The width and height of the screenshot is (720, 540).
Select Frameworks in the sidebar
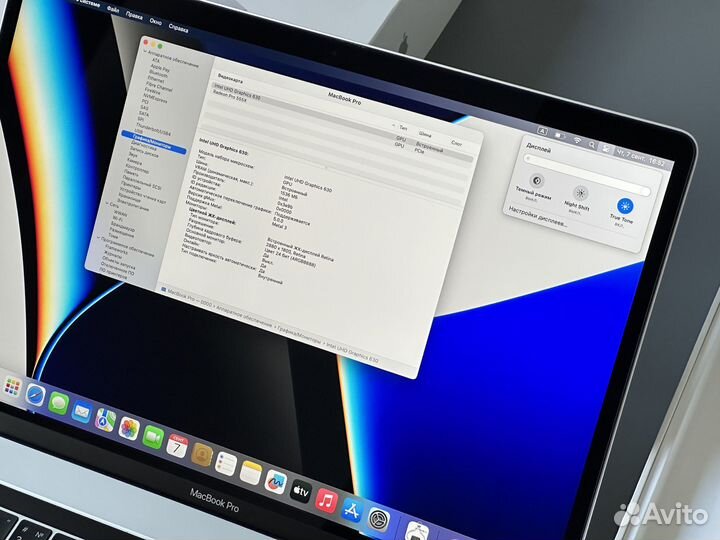pyautogui.click(x=116, y=249)
